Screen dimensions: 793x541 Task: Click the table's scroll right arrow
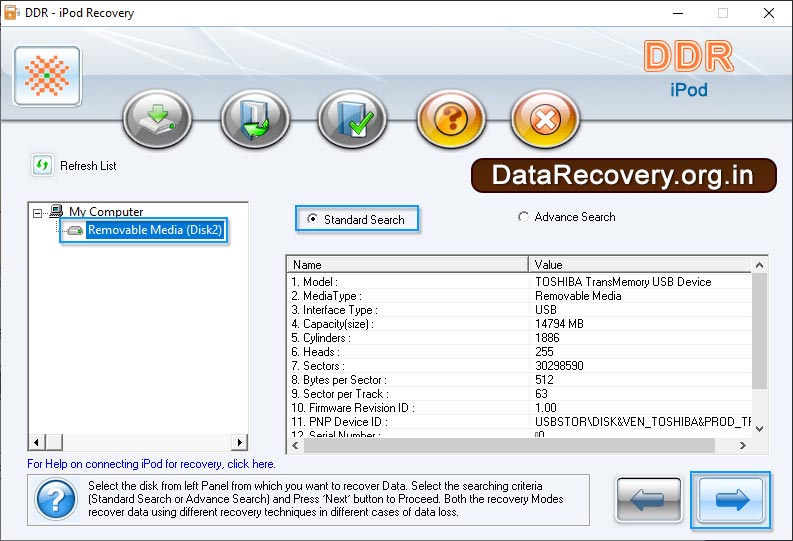(x=742, y=445)
